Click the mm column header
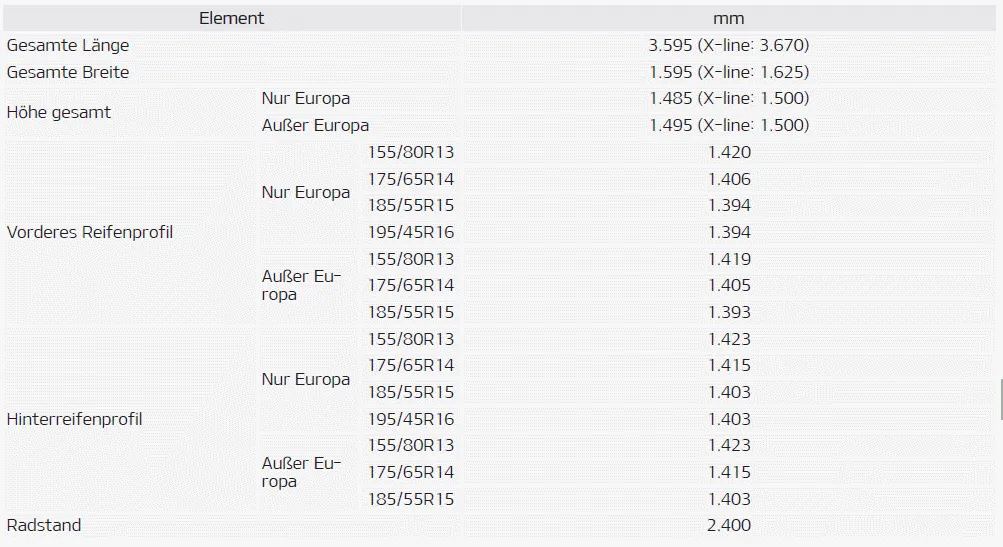This screenshot has height=547, width=1003. pyautogui.click(x=729, y=18)
